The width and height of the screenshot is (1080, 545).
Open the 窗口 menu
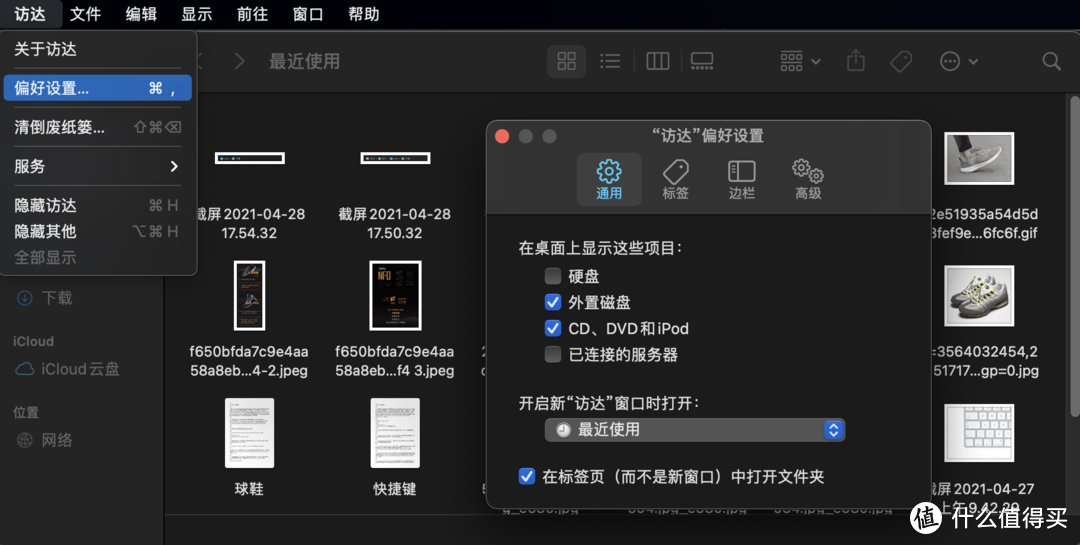308,14
